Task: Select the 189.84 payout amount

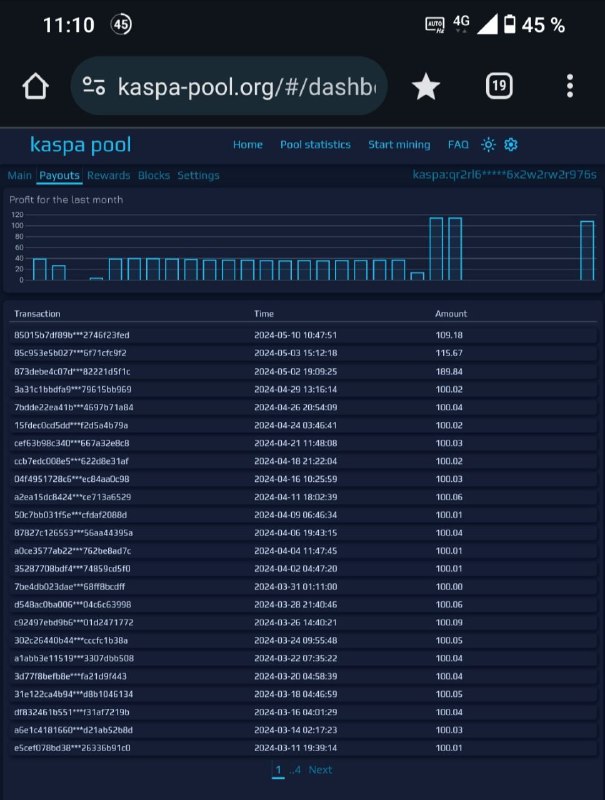Action: pos(449,371)
